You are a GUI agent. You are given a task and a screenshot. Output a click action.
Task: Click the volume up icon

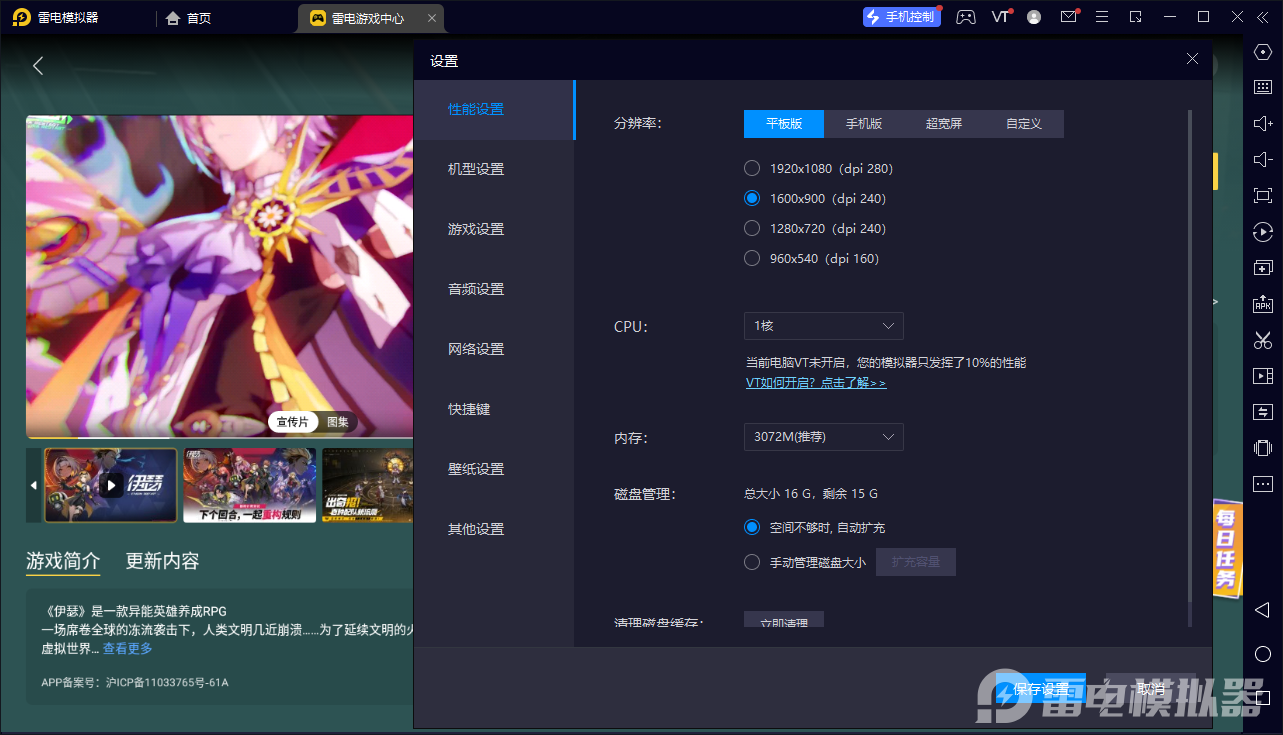(x=1263, y=123)
